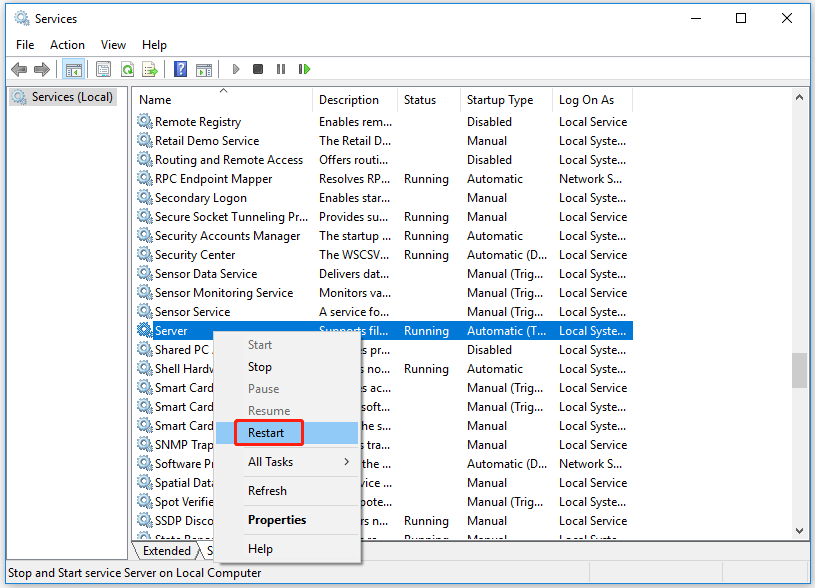This screenshot has height=588, width=815.
Task: Click the Properties toolbar icon
Action: [x=103, y=69]
